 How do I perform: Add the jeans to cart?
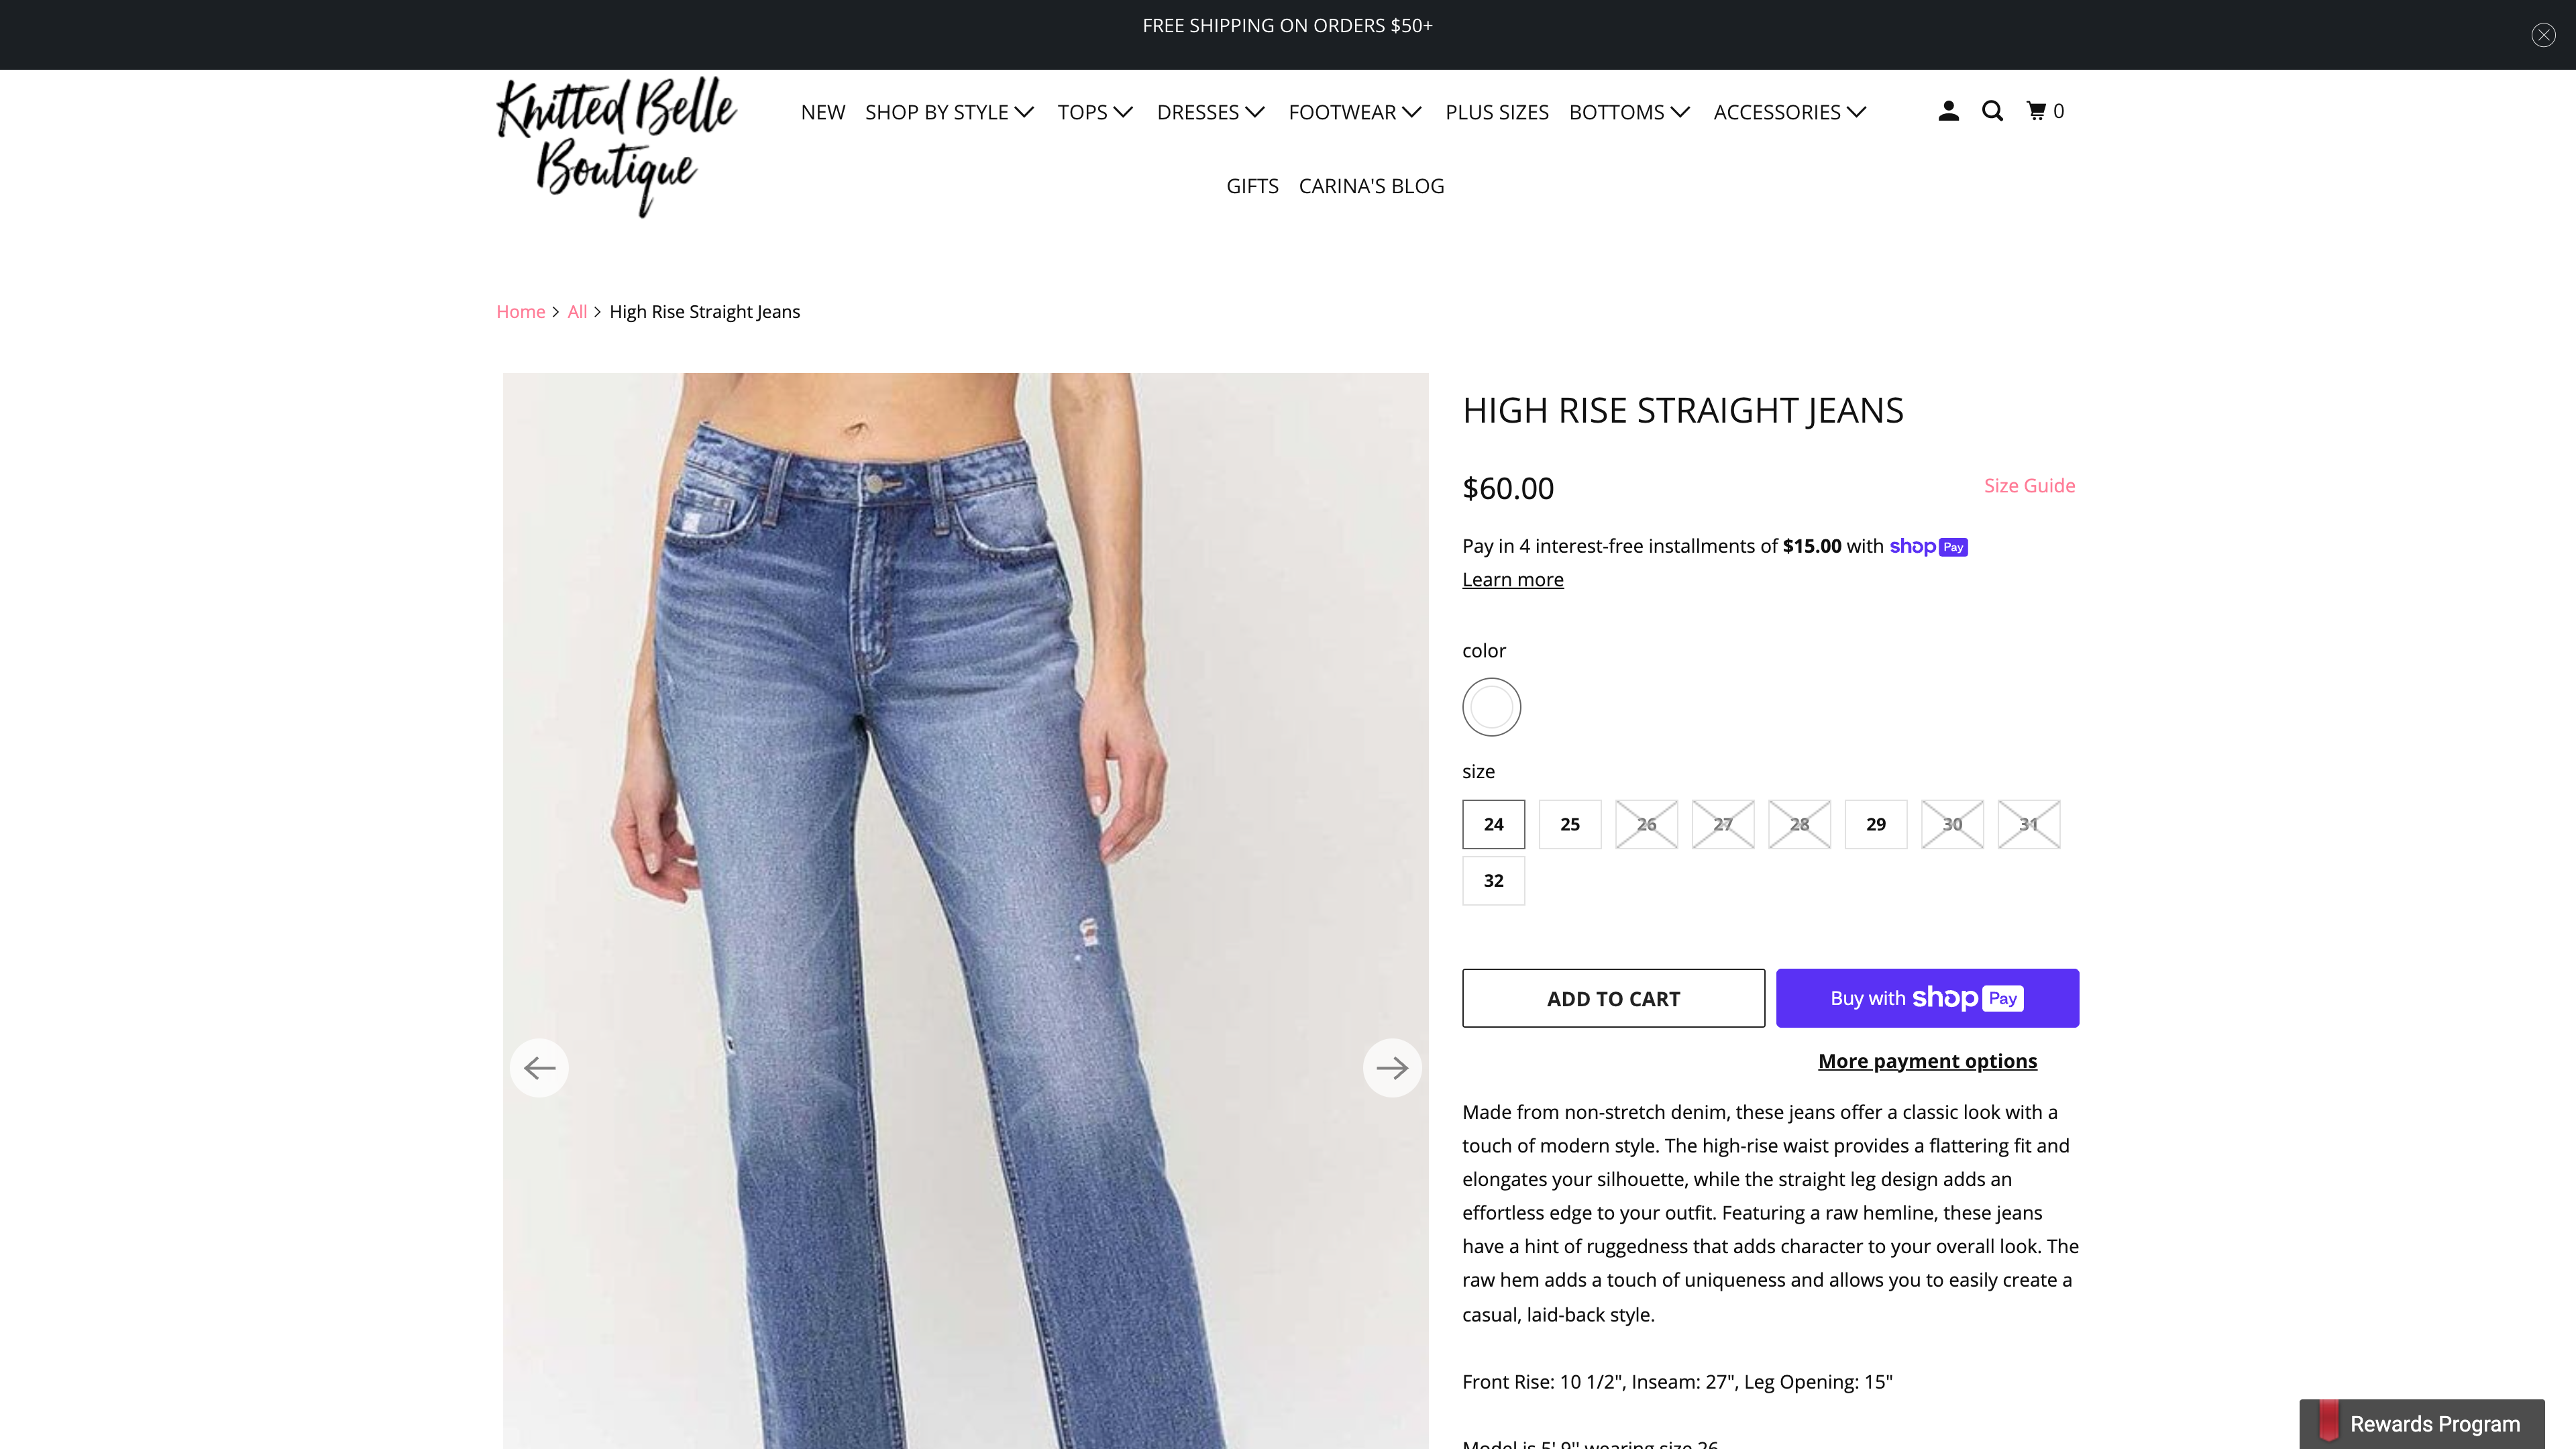(x=1613, y=998)
